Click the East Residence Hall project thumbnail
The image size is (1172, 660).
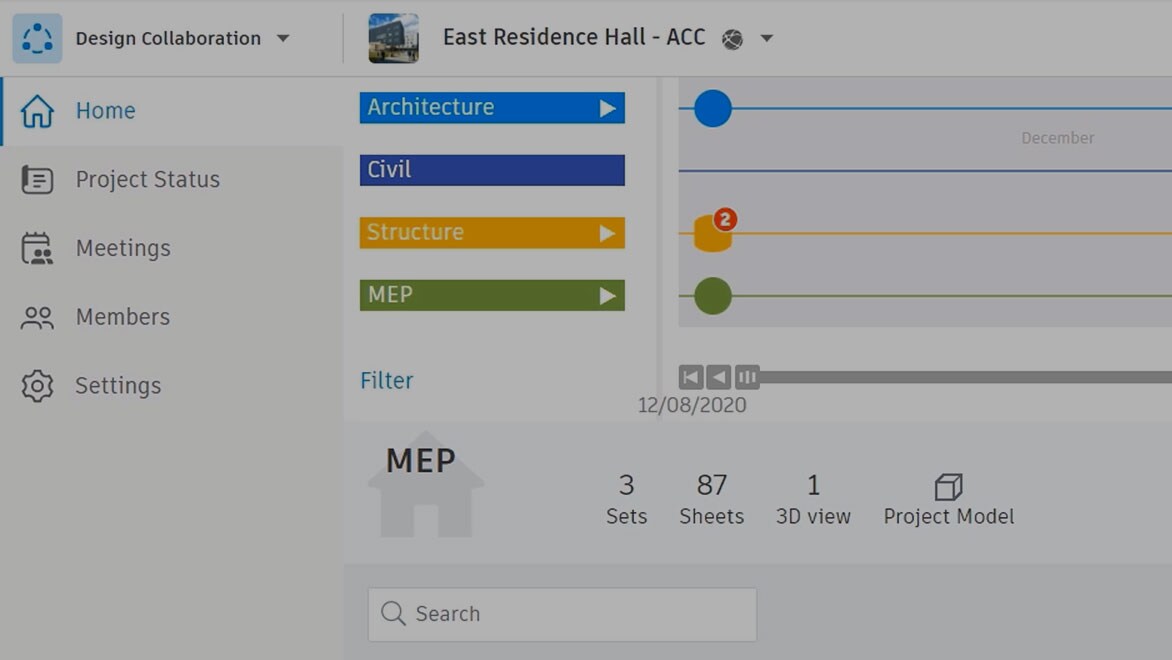coord(393,38)
